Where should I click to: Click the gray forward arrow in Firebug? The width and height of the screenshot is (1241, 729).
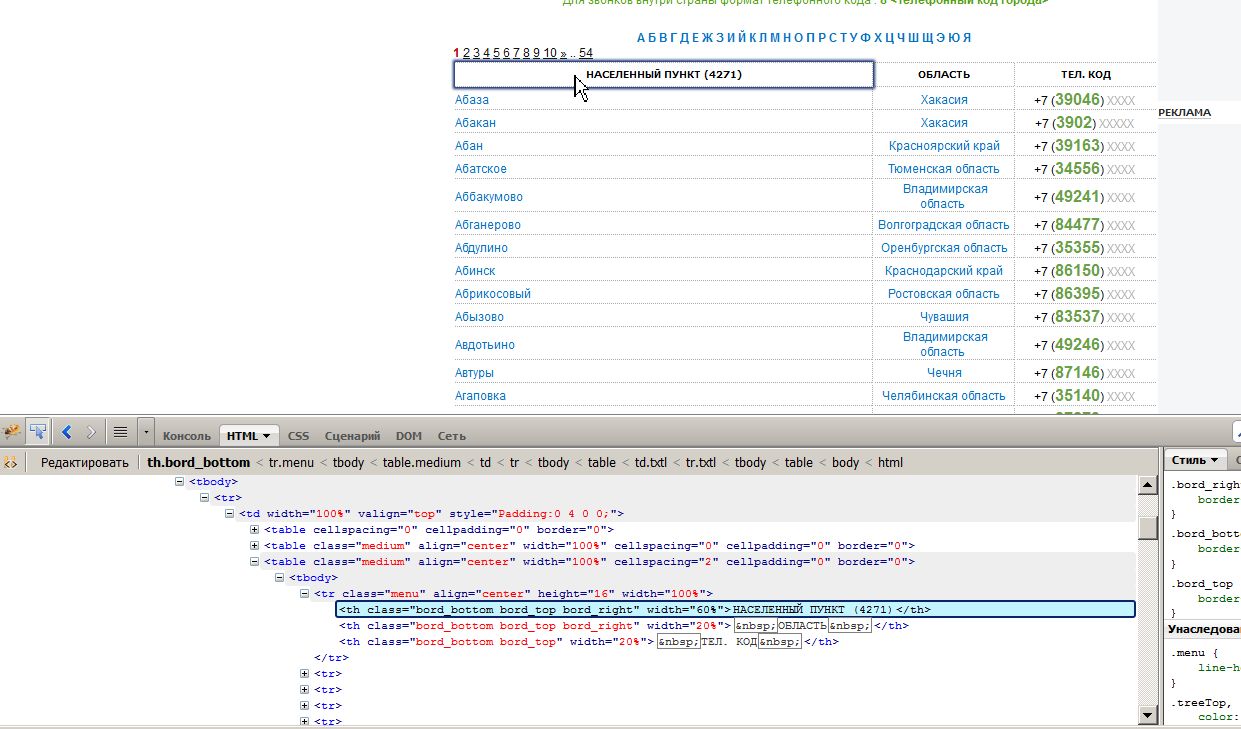[91, 432]
